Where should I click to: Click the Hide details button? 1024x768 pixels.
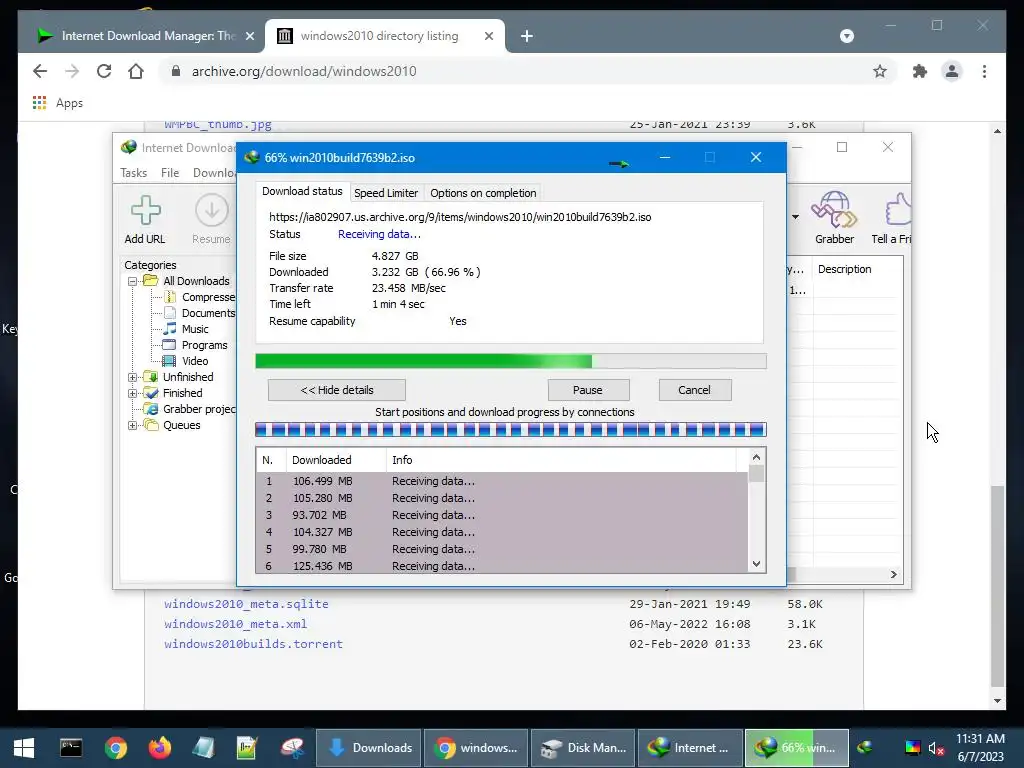tap(337, 390)
